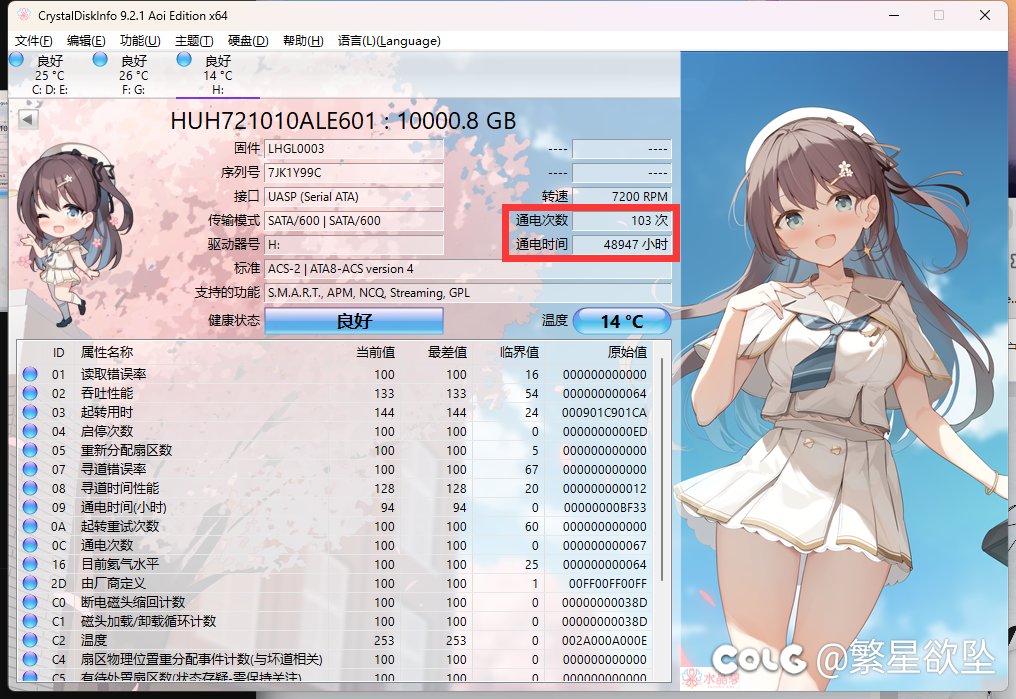The width and height of the screenshot is (1016, 699).
Task: Click the status icon for 起转用时
Action: coord(30,412)
